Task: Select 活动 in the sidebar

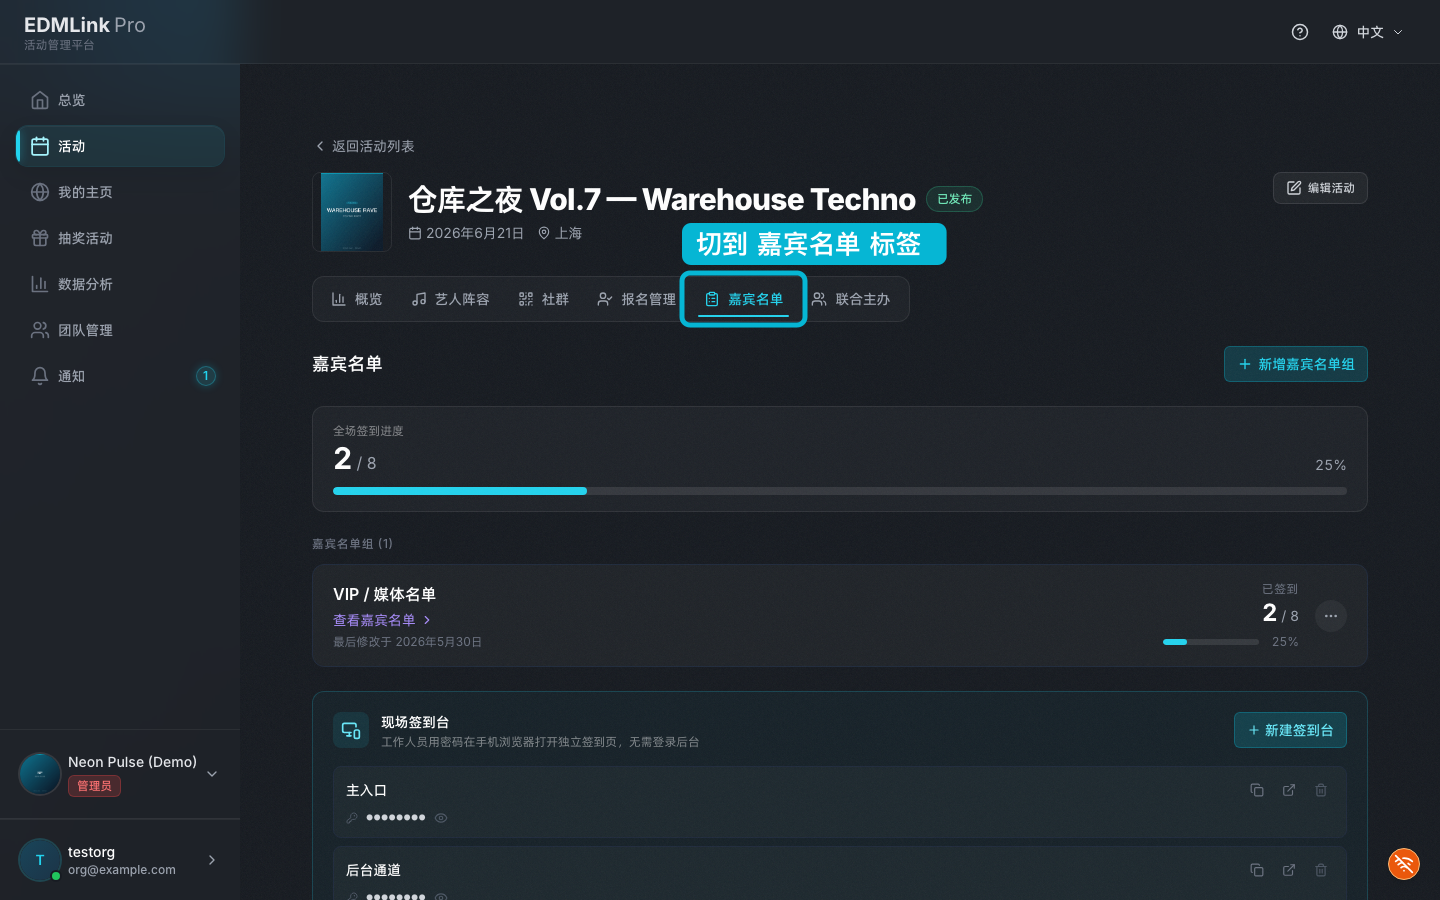Action: coord(120,146)
